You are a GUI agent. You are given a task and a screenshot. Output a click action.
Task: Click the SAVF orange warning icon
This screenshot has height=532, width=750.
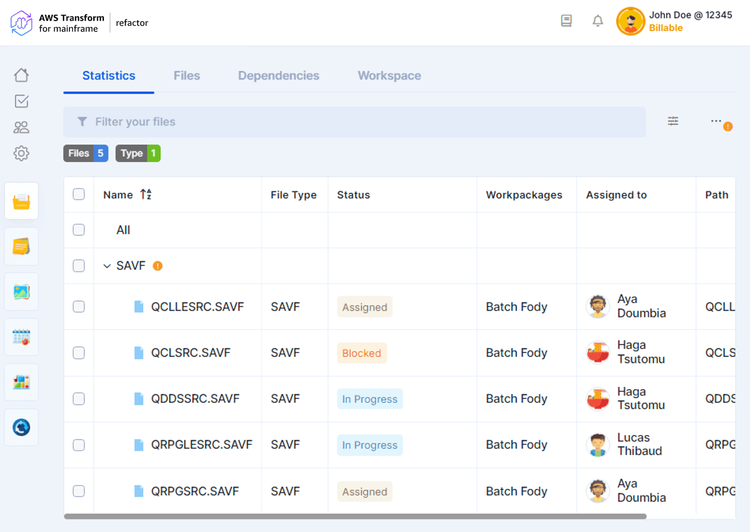(157, 266)
